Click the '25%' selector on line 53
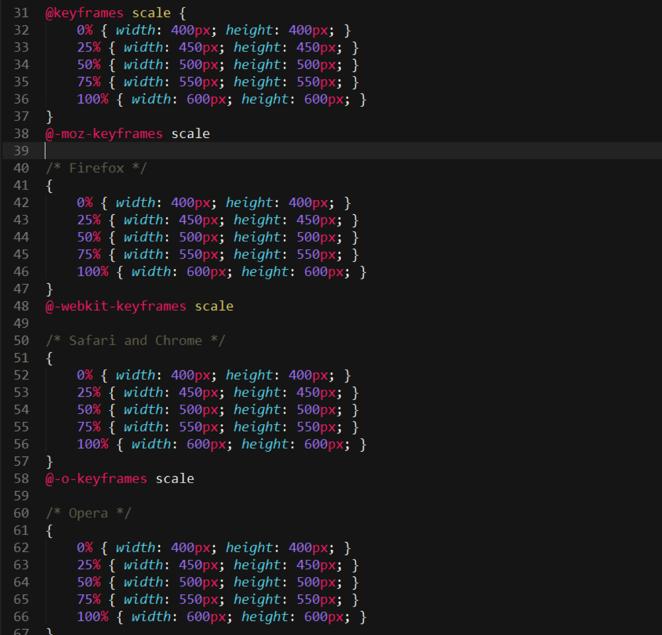Screen dimensions: 662x635 [x=88, y=393]
